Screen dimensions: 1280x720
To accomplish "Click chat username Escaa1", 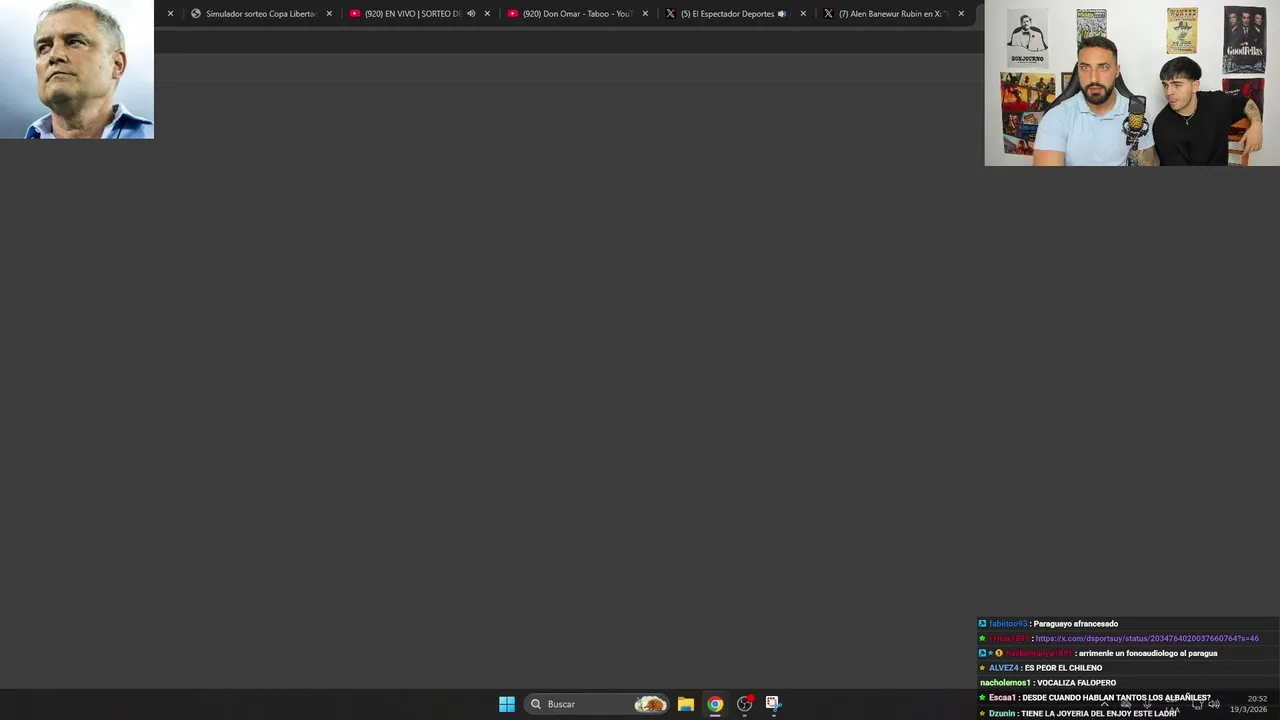I will coord(1002,698).
